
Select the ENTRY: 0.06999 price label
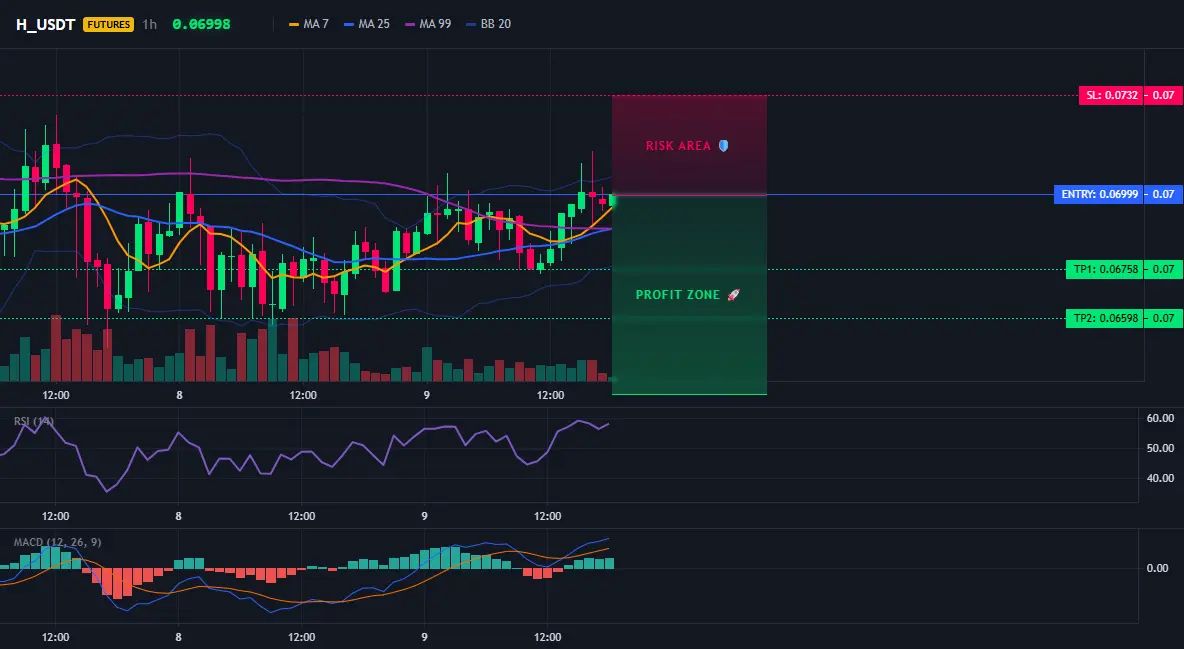click(1098, 194)
